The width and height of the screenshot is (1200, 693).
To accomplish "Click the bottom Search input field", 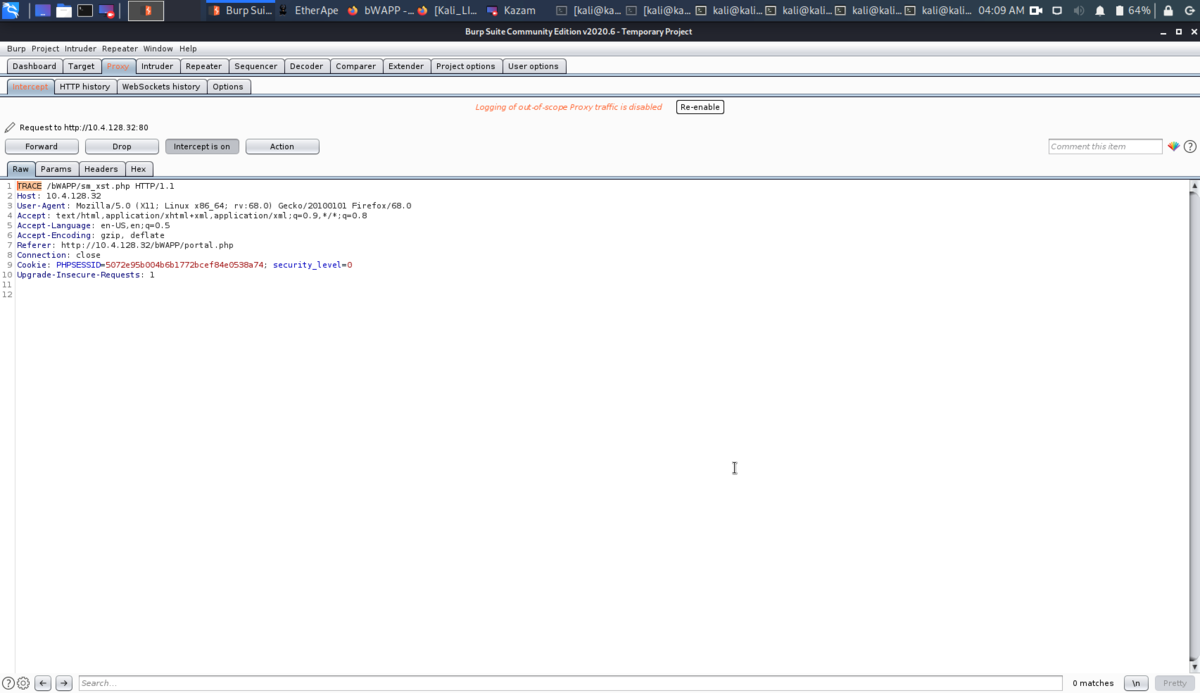I will click(570, 683).
